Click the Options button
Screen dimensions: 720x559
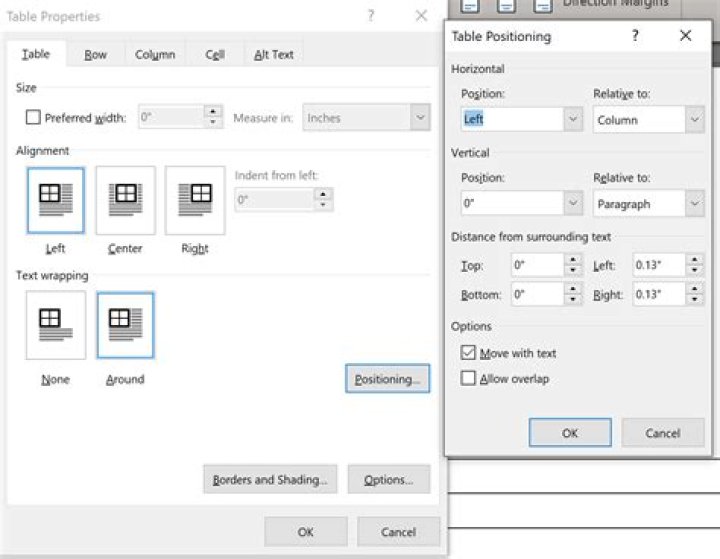point(389,480)
